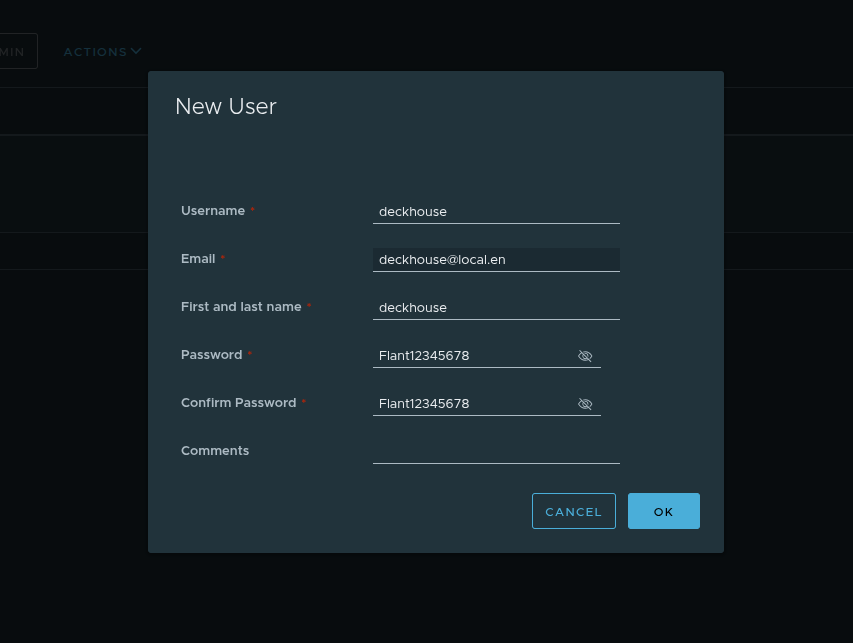Switch to the ADMIN tab
The width and height of the screenshot is (853, 643).
tap(12, 51)
